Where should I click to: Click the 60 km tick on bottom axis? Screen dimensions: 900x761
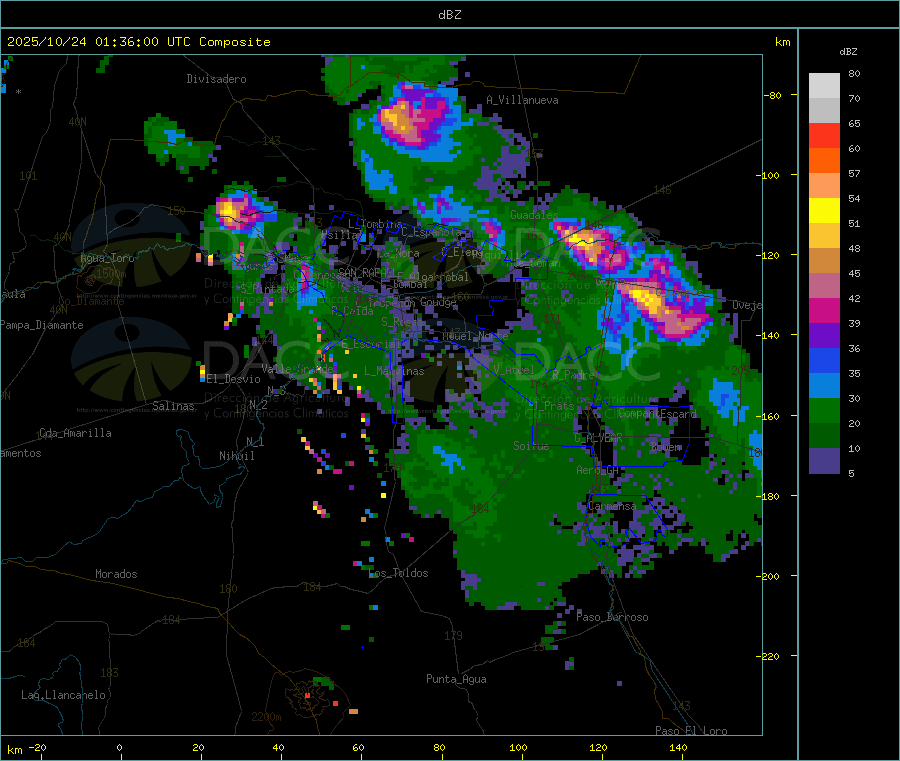pyautogui.click(x=358, y=747)
